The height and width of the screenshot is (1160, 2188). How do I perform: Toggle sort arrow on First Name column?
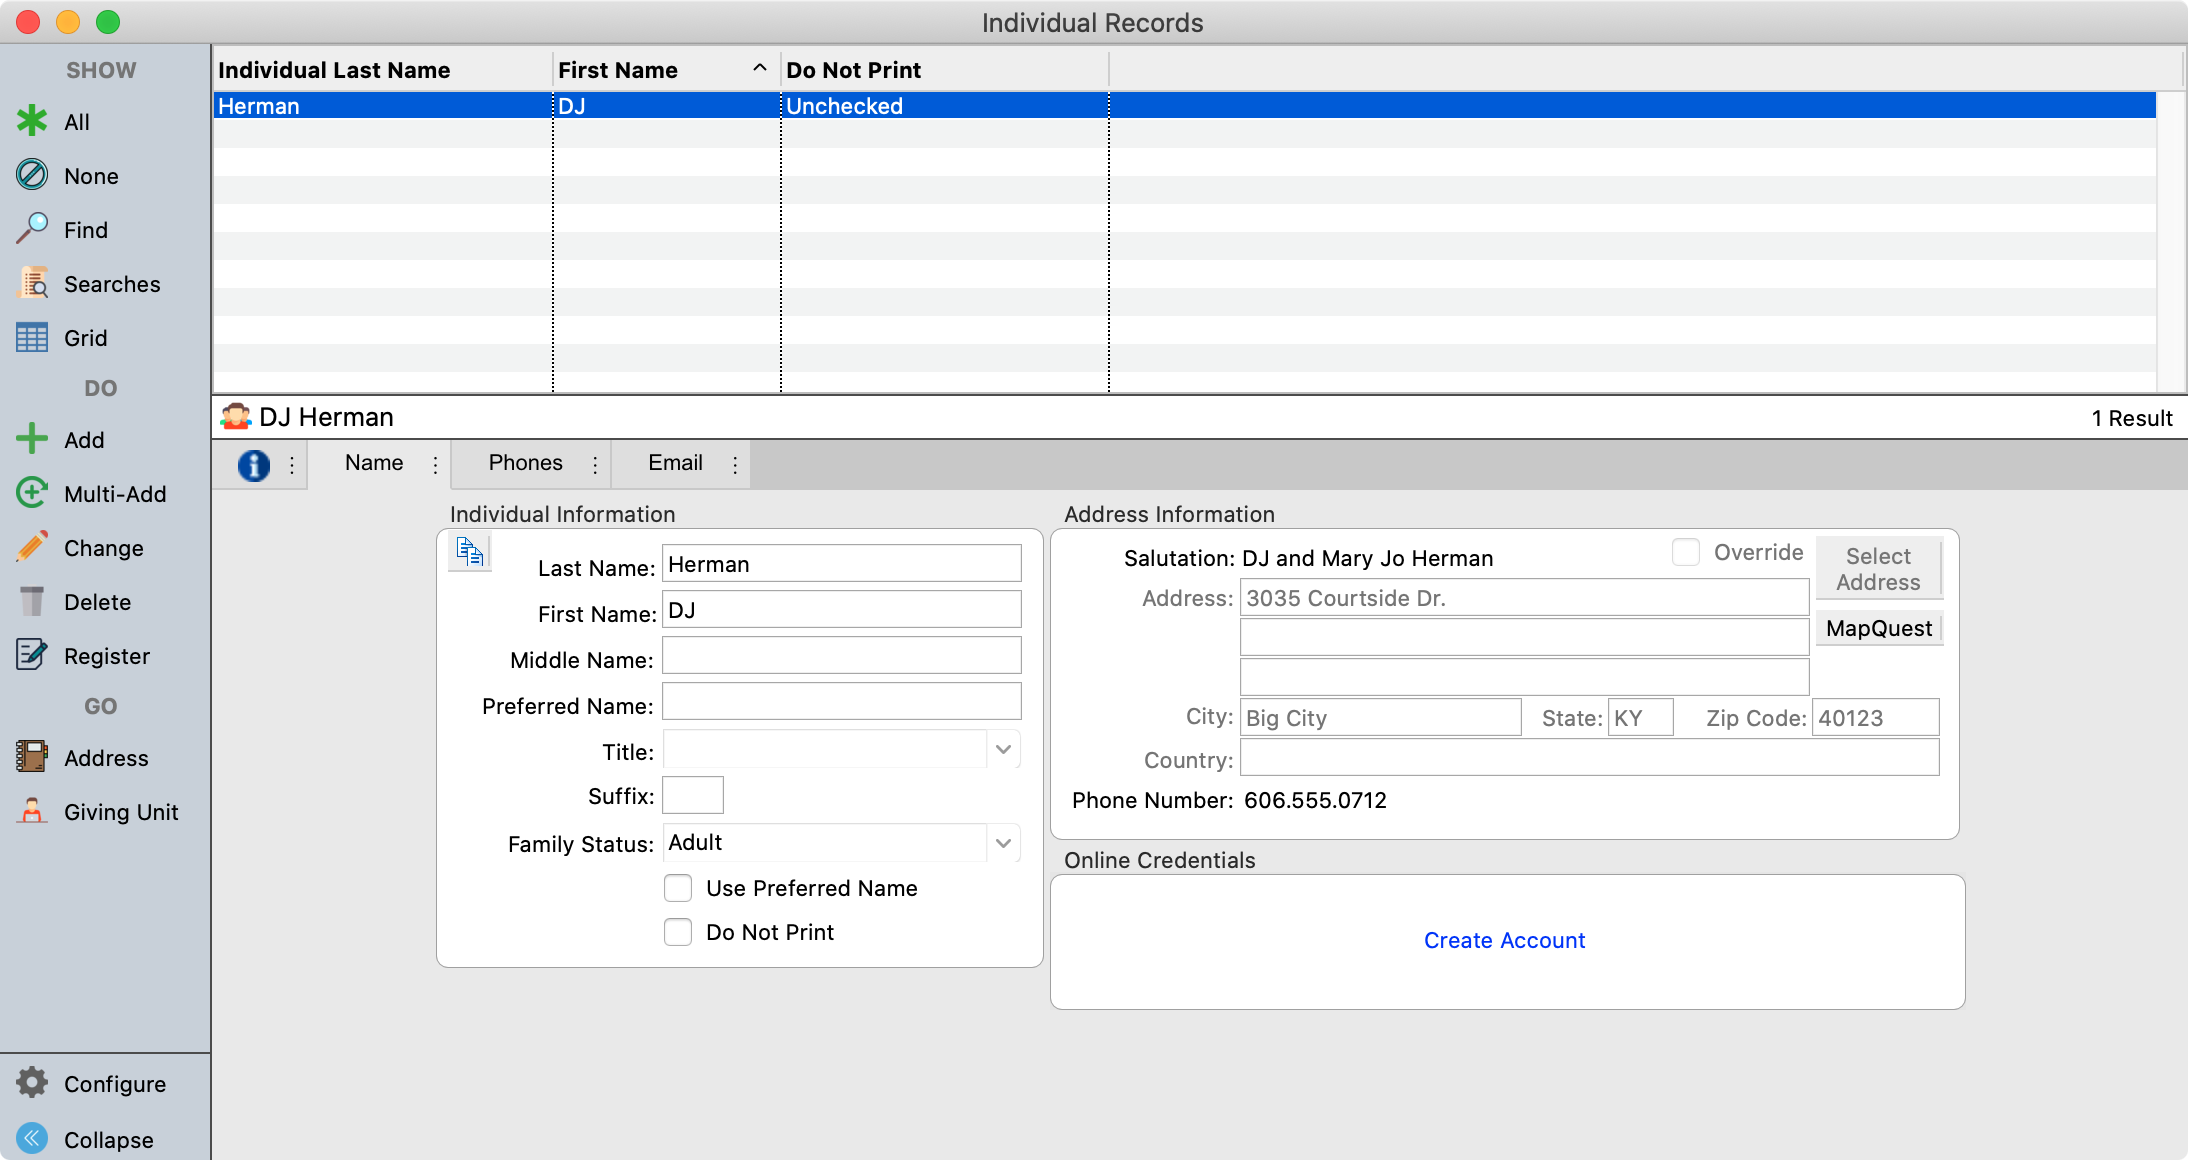click(x=760, y=68)
